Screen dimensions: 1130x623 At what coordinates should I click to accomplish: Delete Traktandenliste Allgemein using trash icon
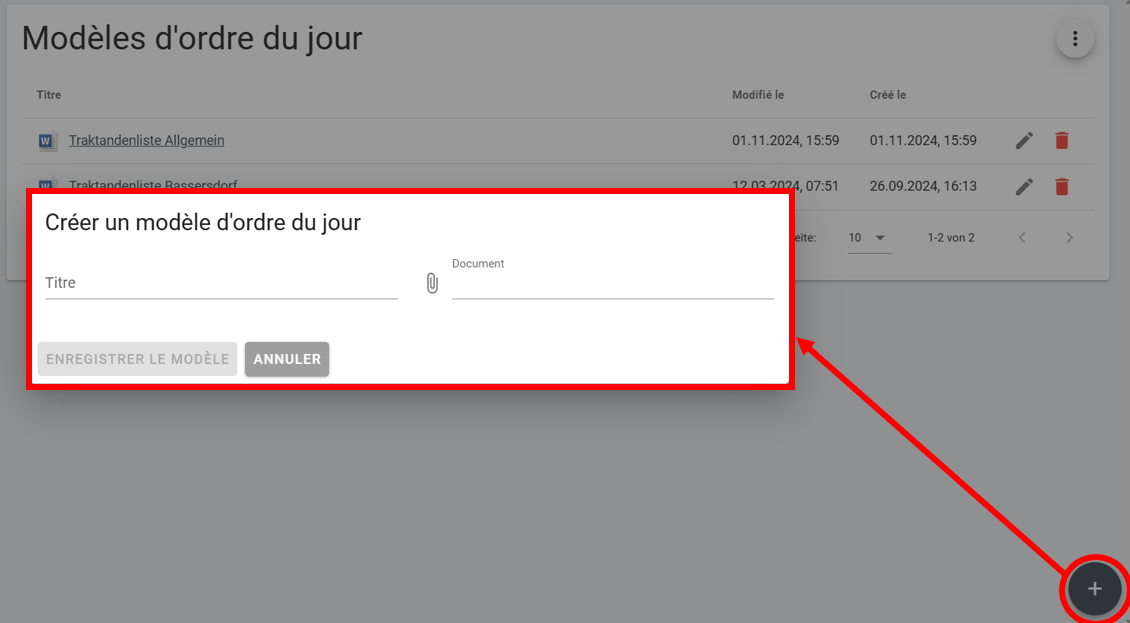(x=1062, y=141)
